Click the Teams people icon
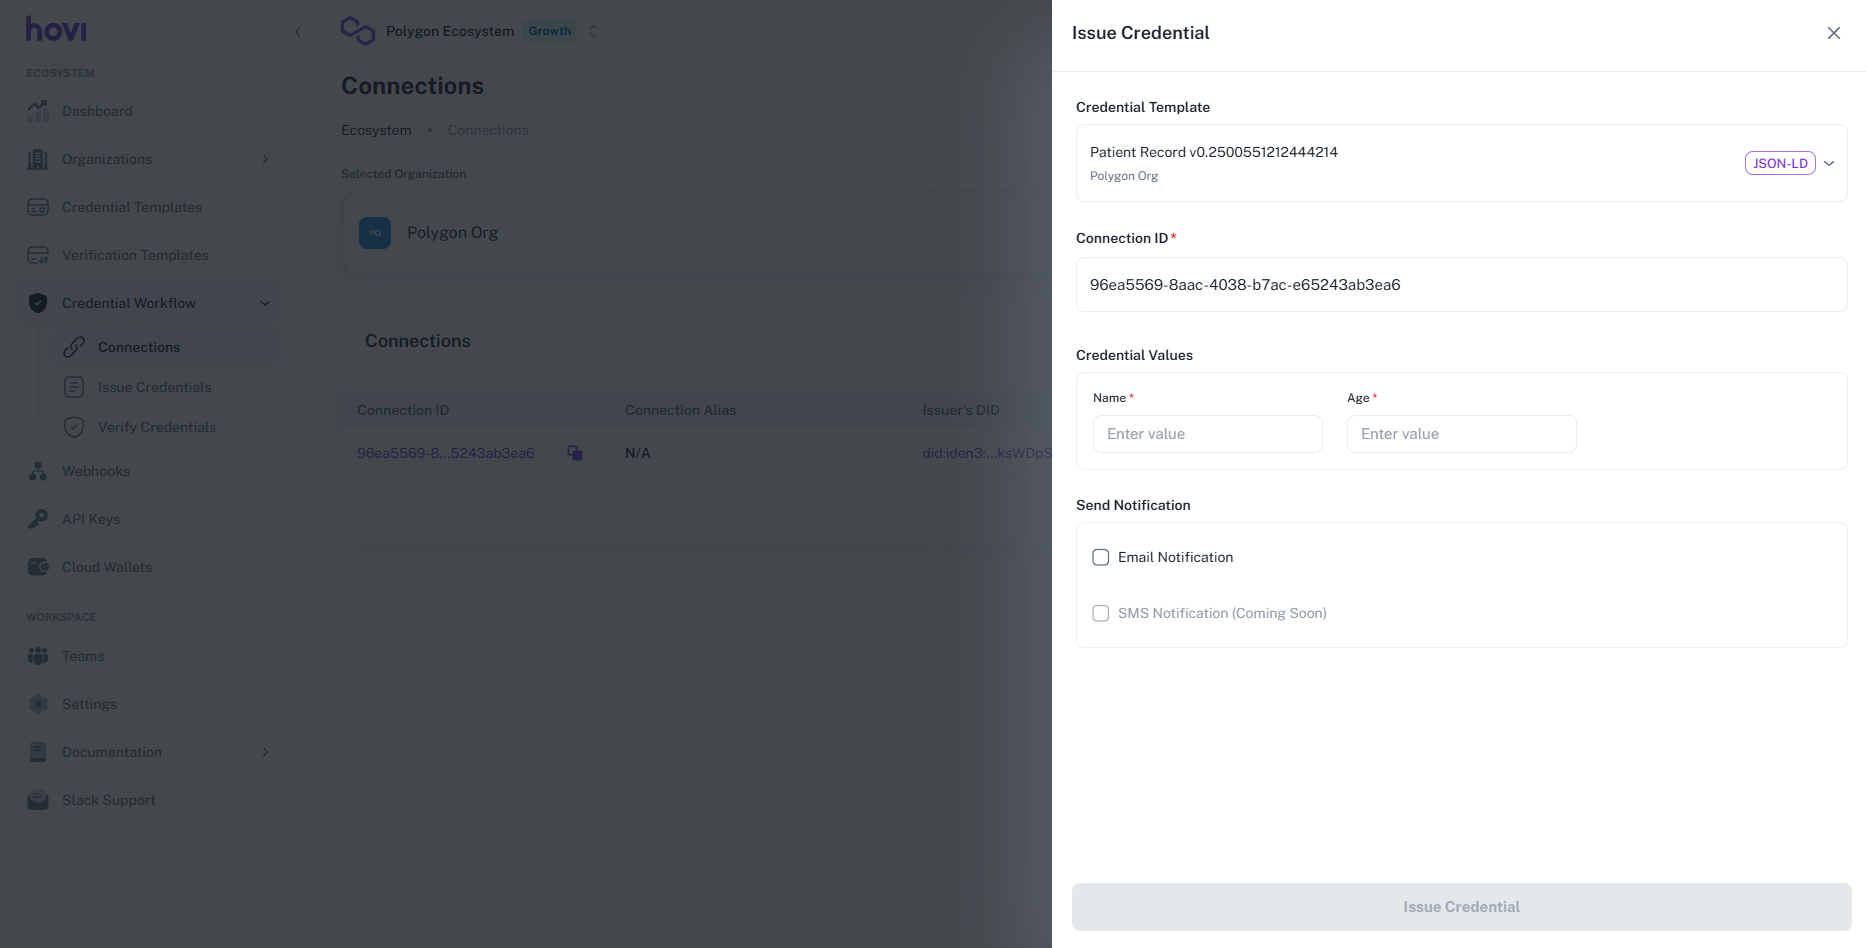The height and width of the screenshot is (948, 1866). (x=38, y=656)
